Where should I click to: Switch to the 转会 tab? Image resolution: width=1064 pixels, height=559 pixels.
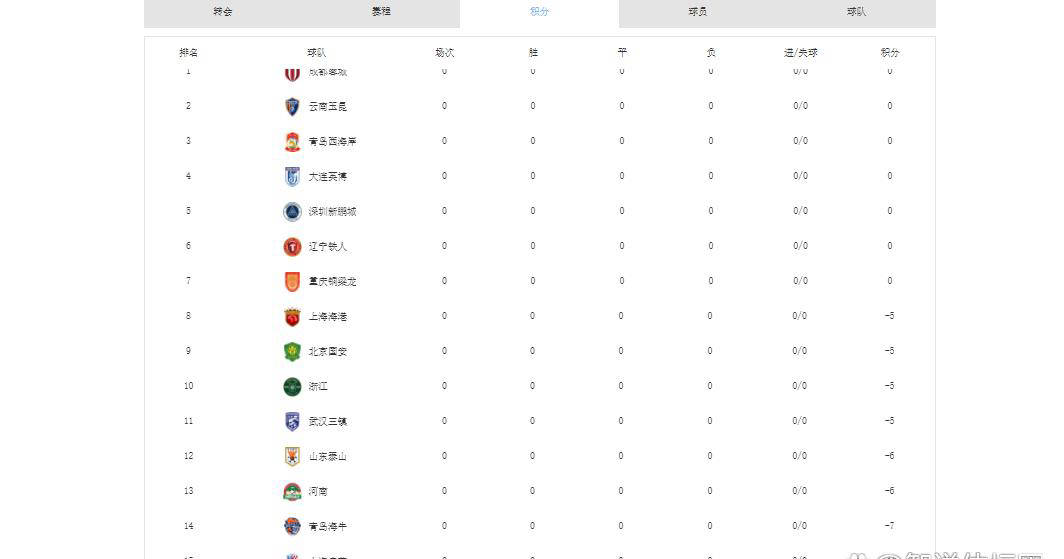pyautogui.click(x=223, y=12)
